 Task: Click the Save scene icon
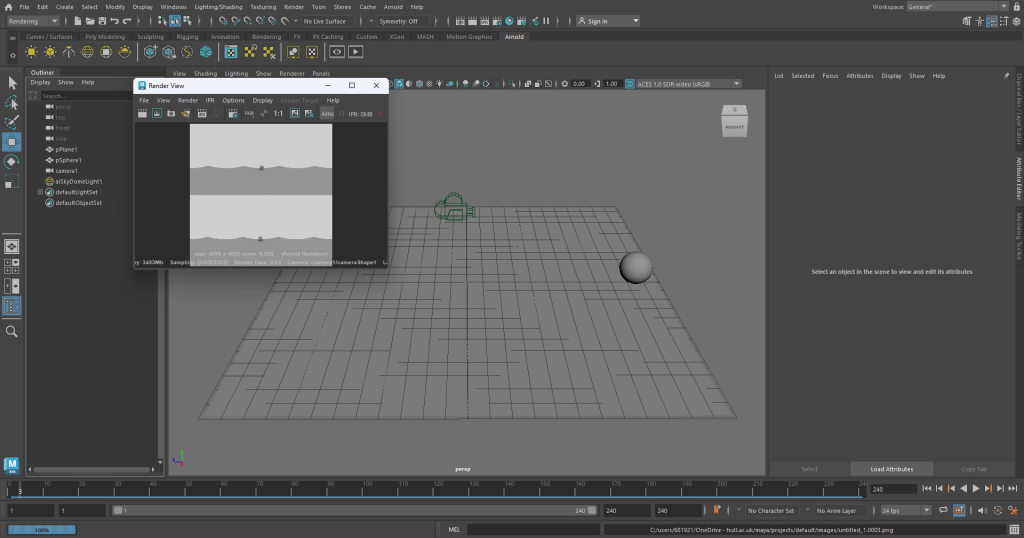[103, 21]
